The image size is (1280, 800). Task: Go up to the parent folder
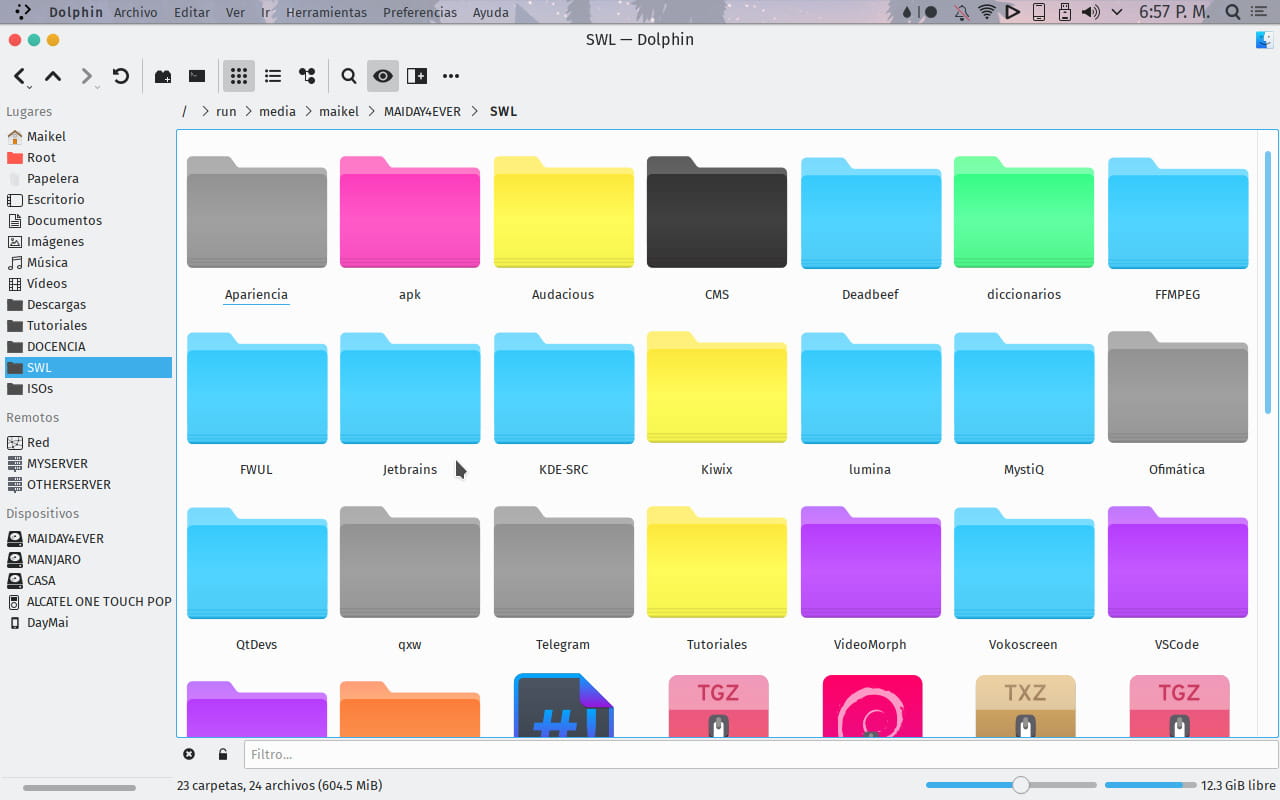[53, 76]
